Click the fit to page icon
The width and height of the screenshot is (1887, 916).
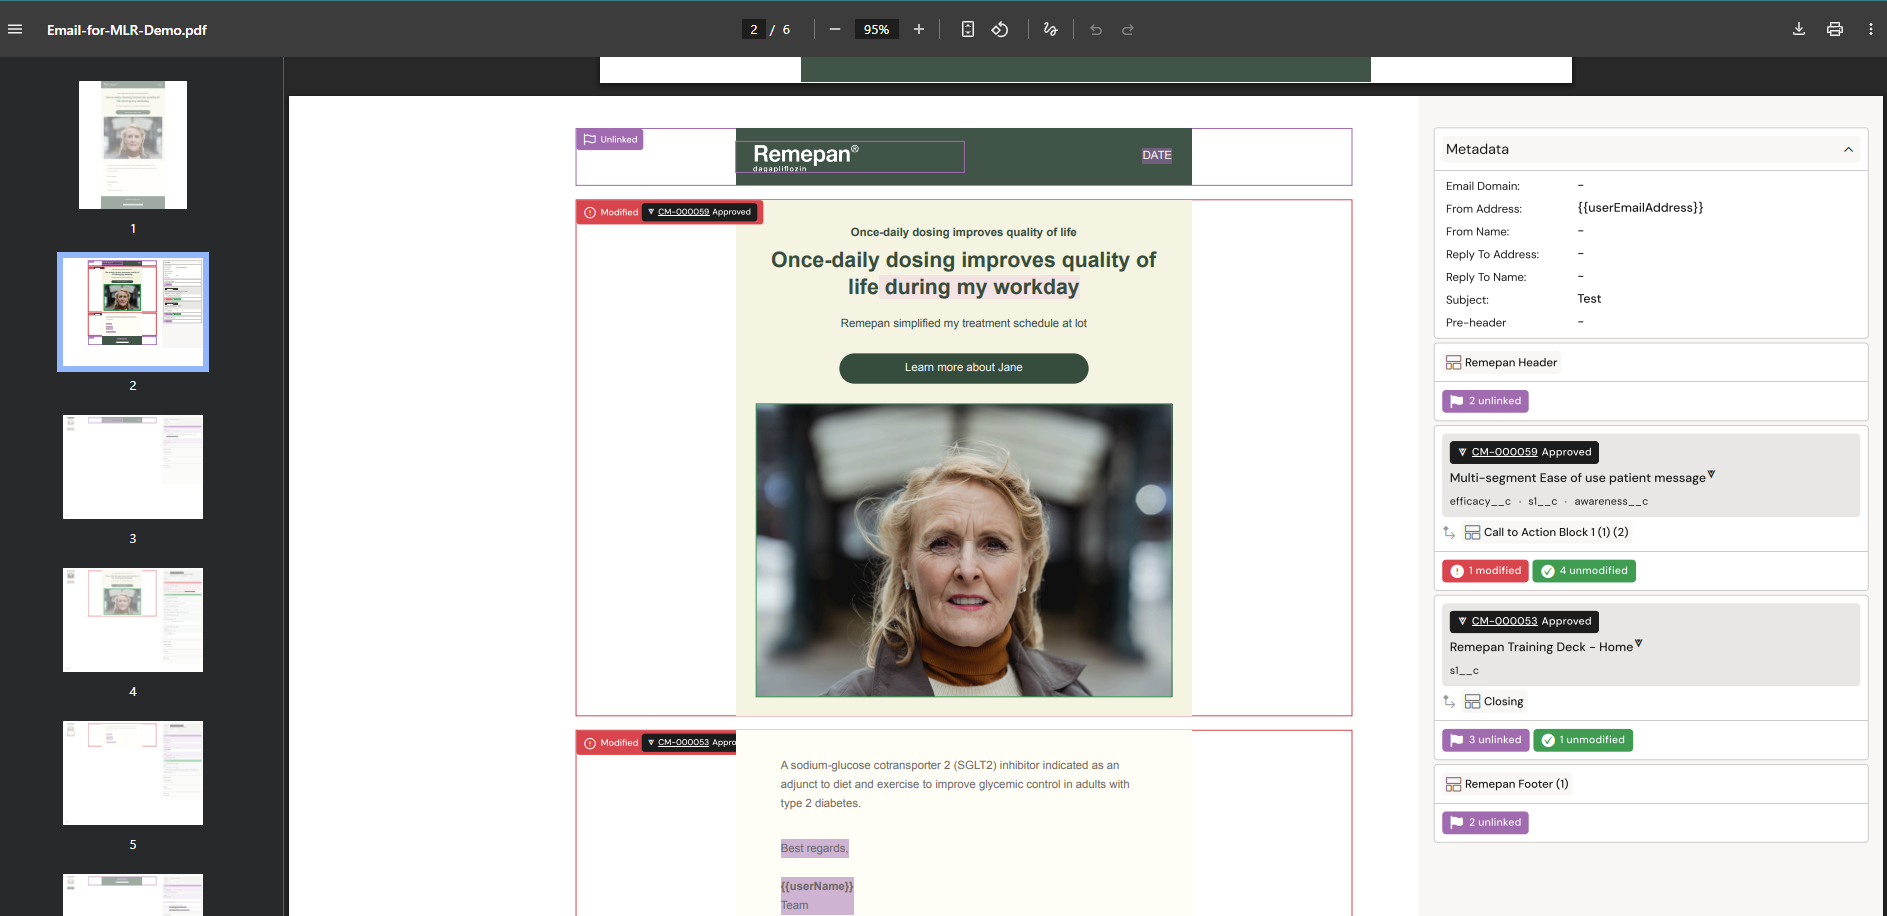pyautogui.click(x=967, y=29)
